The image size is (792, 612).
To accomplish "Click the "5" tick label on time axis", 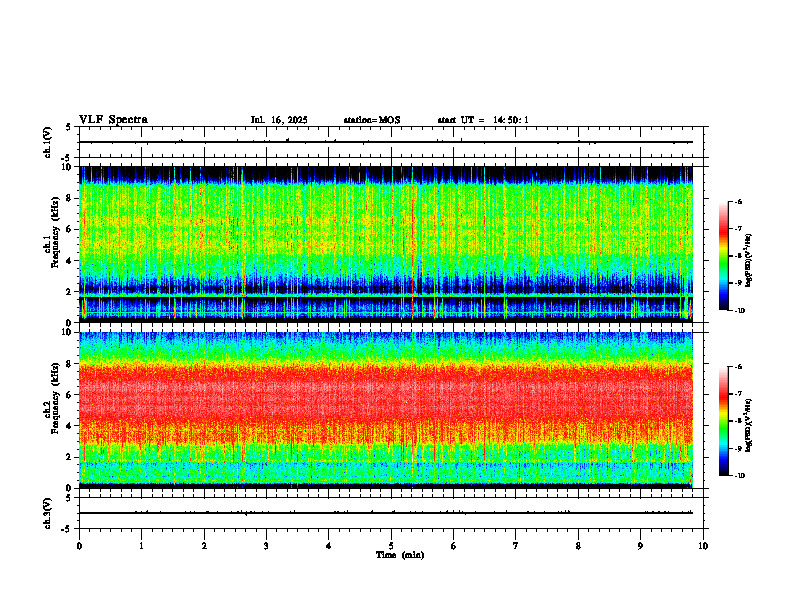I will [391, 546].
